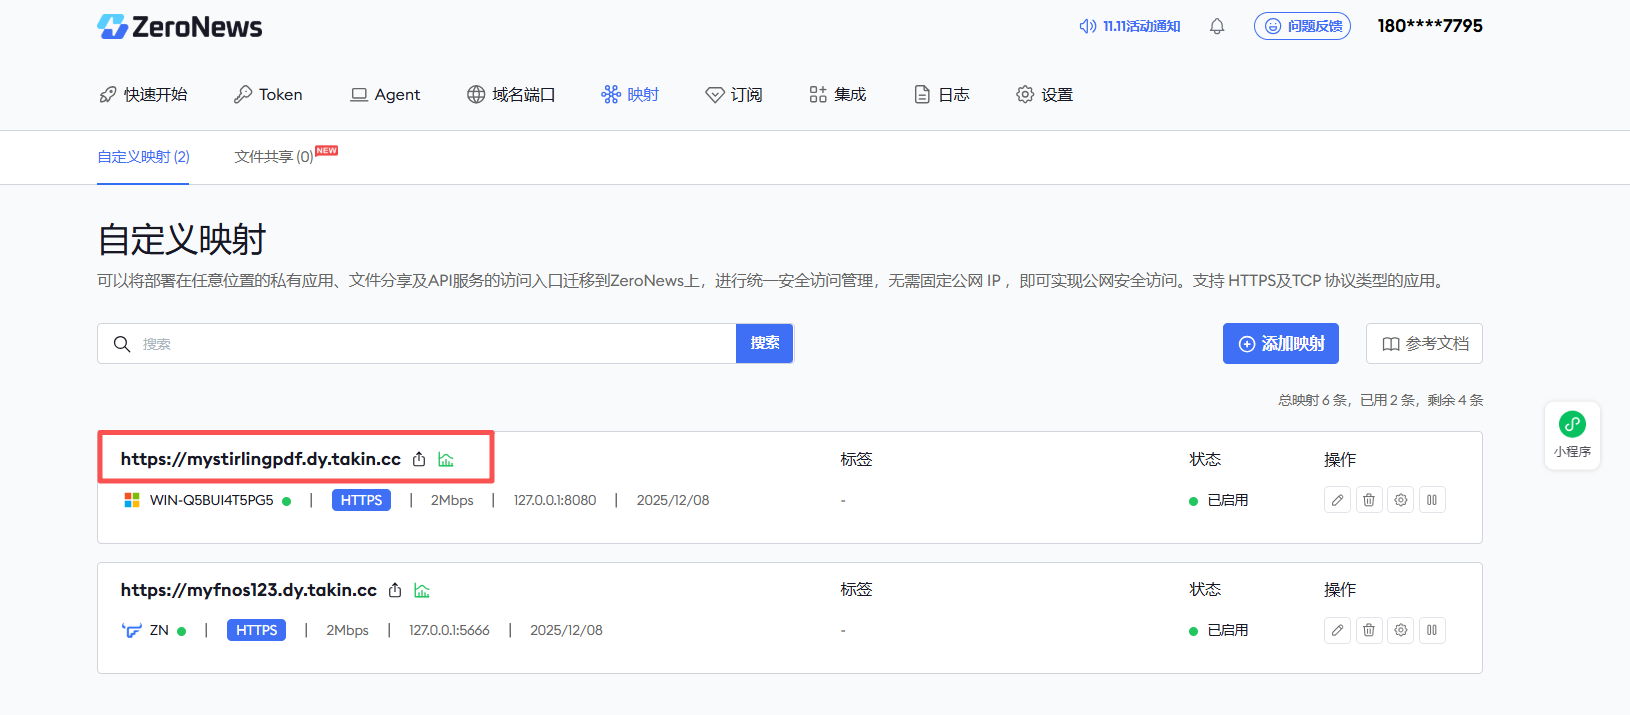Open the https://mystirlingpdf.dy.takin.cc link

click(260, 459)
